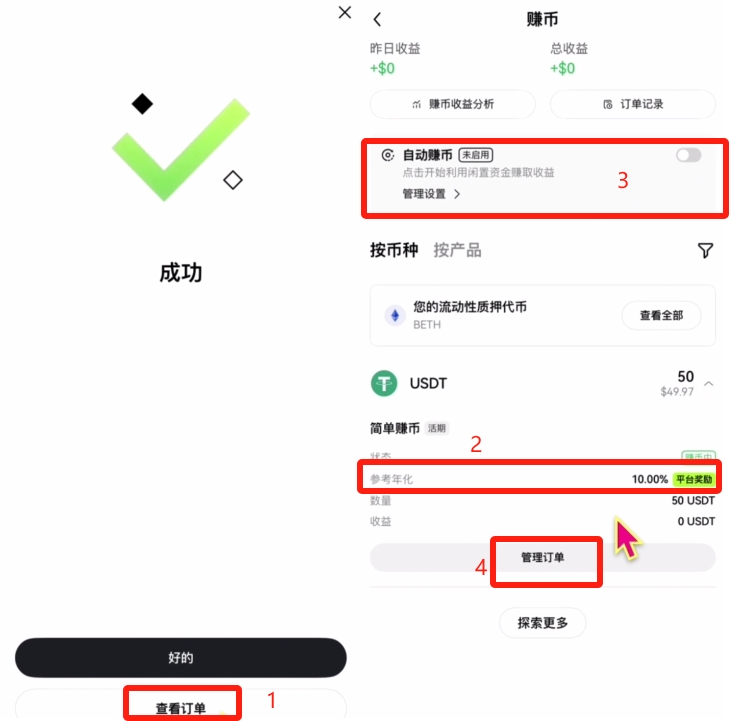This screenshot has width=745, height=721.
Task: Open 赚币收益分析 earnings analysis
Action: click(x=453, y=104)
